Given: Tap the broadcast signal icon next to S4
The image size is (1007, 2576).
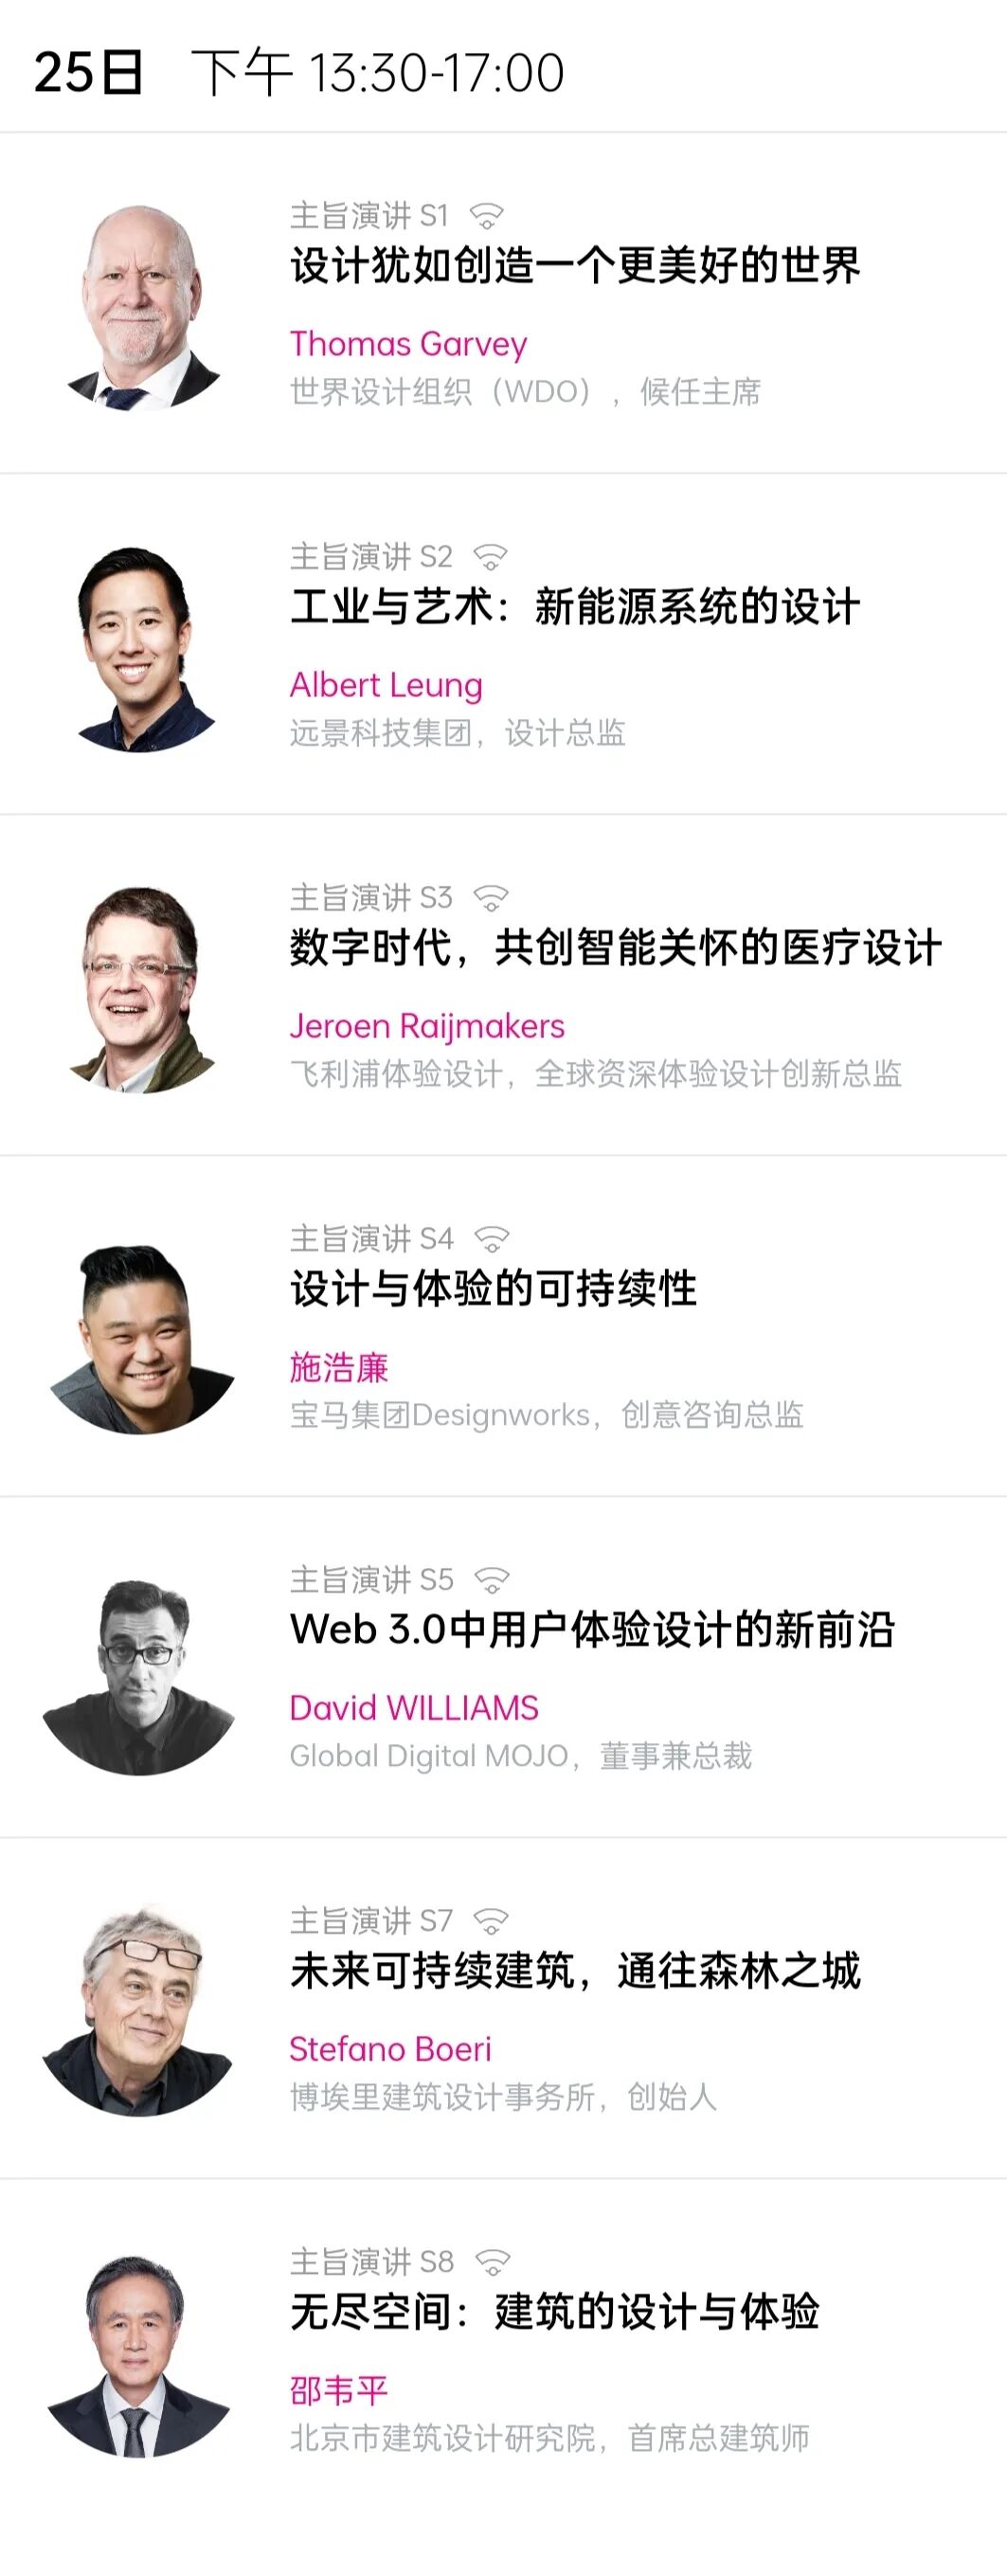Looking at the screenshot, I should (491, 1239).
